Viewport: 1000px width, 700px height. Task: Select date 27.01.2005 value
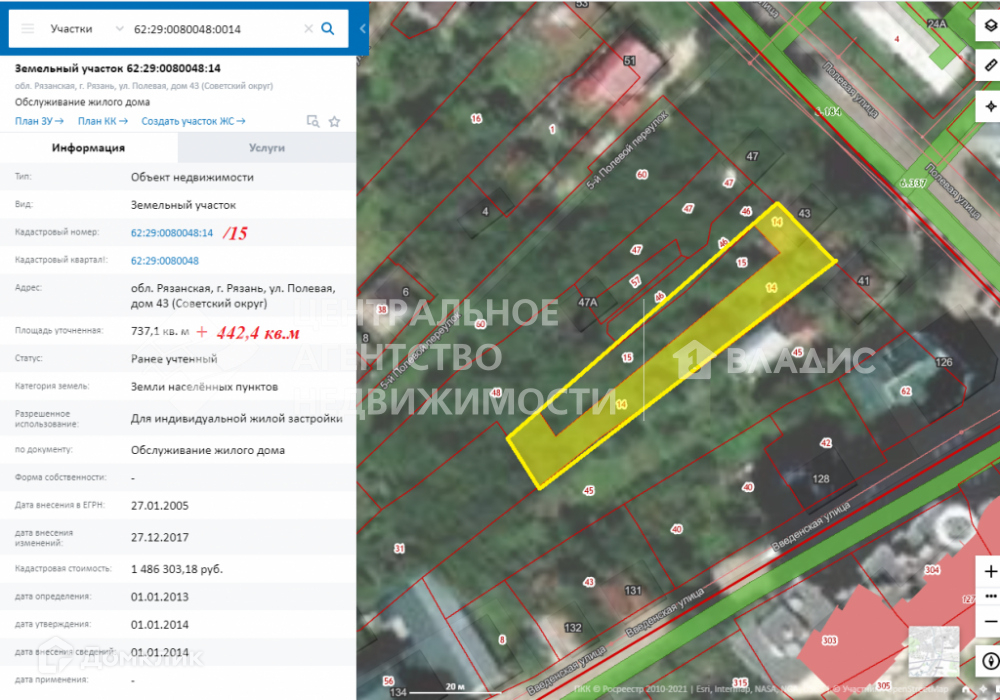point(159,506)
